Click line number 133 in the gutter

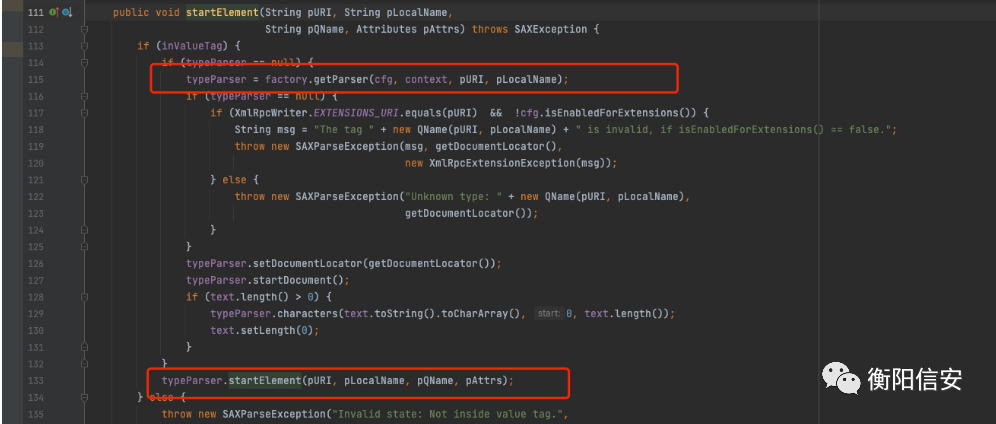coord(36,380)
